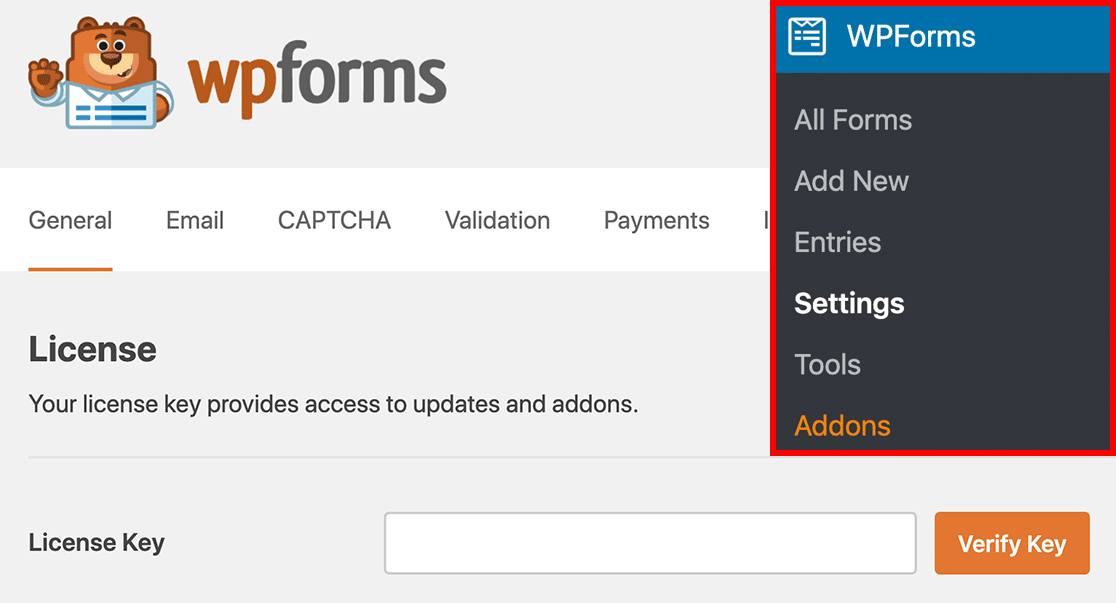
Task: Go to the orange Addons menu item
Action: [x=842, y=425]
